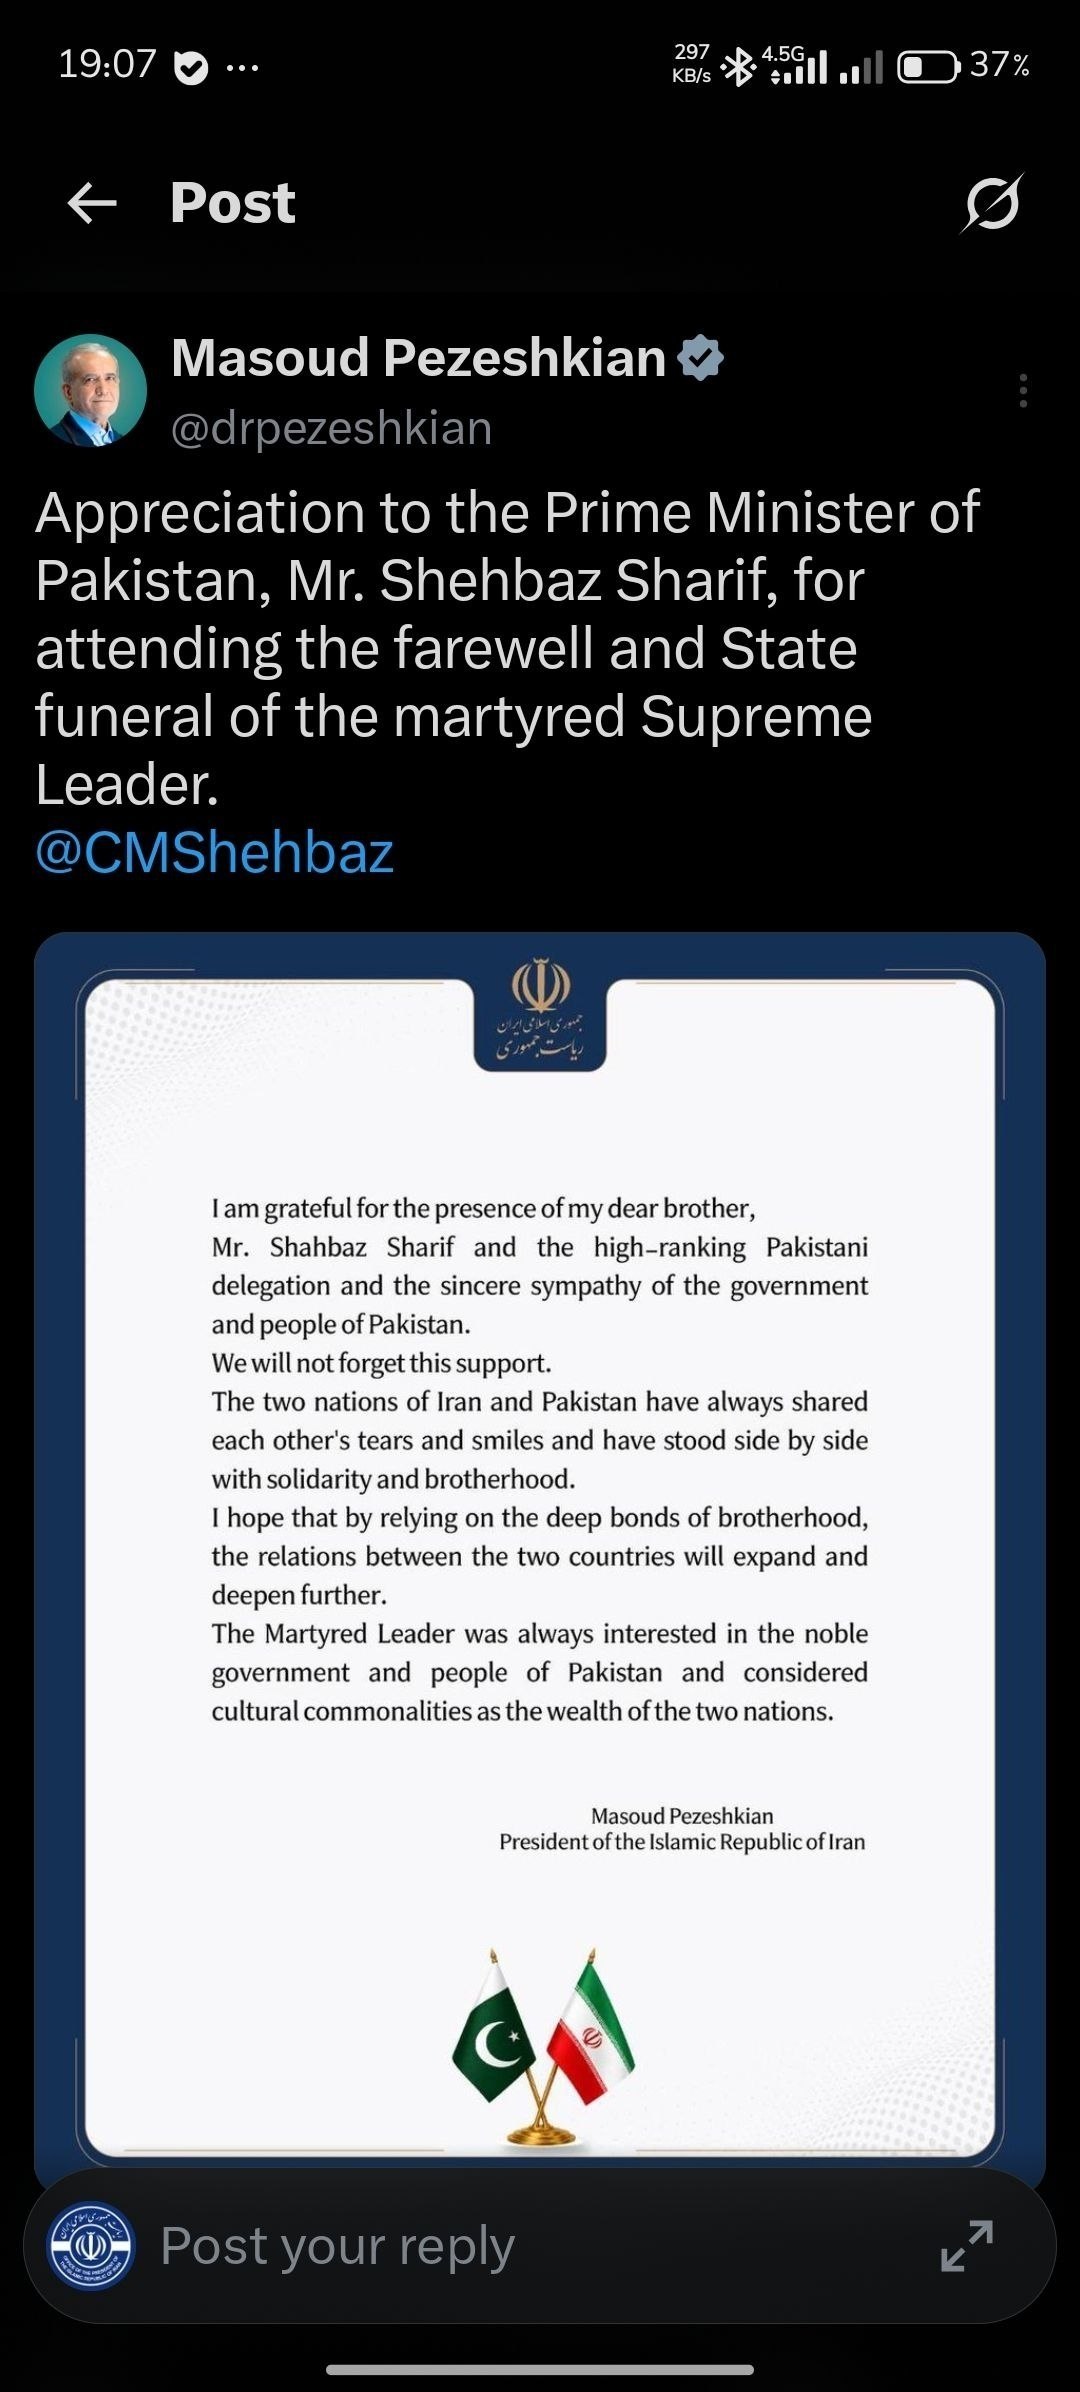Tap the bottom home gesture bar
The image size is (1080, 2392).
(540, 2370)
